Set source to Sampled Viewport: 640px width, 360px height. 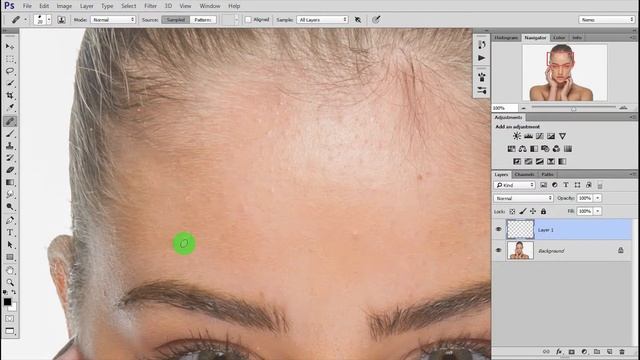(x=176, y=20)
